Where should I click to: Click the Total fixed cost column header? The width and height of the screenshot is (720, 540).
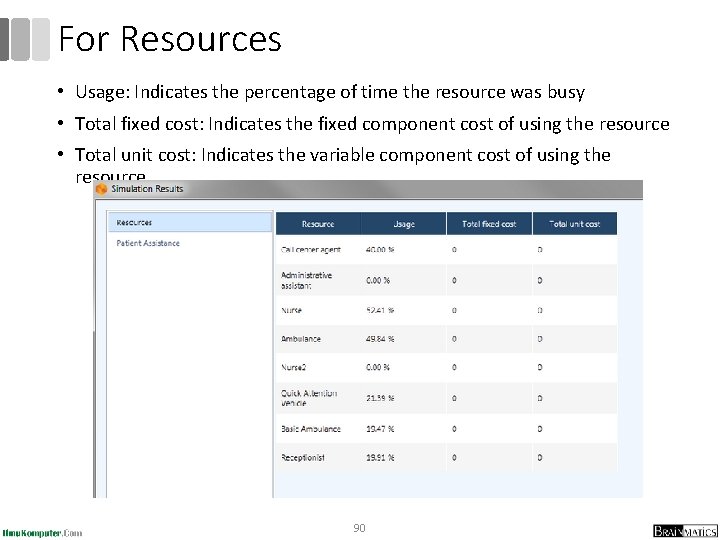[489, 224]
